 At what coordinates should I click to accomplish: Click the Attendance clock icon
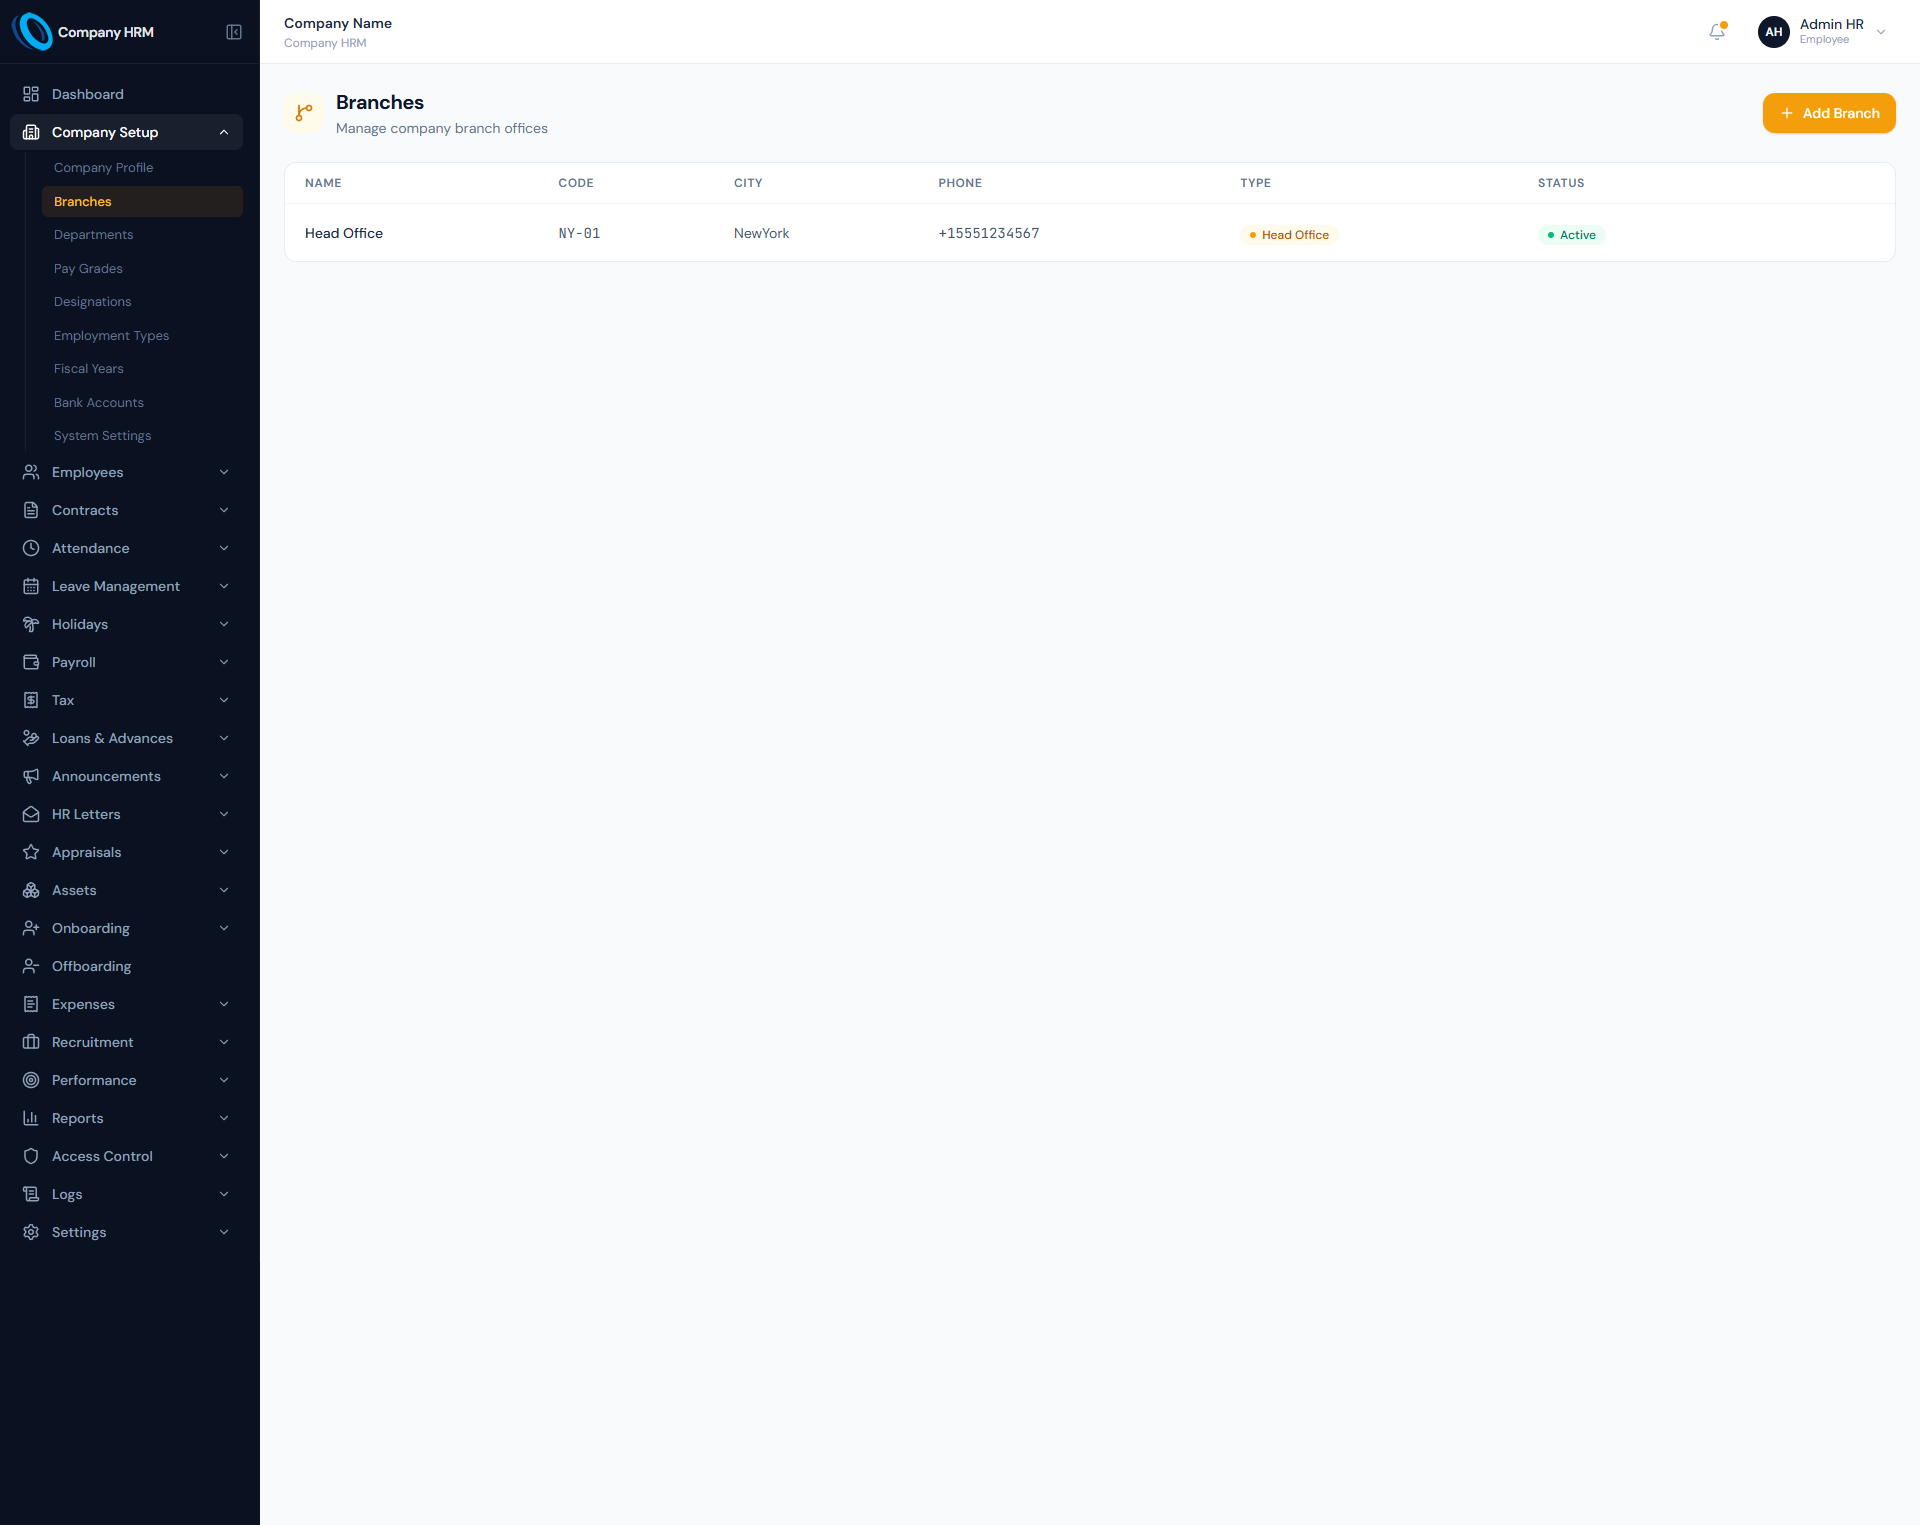[x=31, y=548]
